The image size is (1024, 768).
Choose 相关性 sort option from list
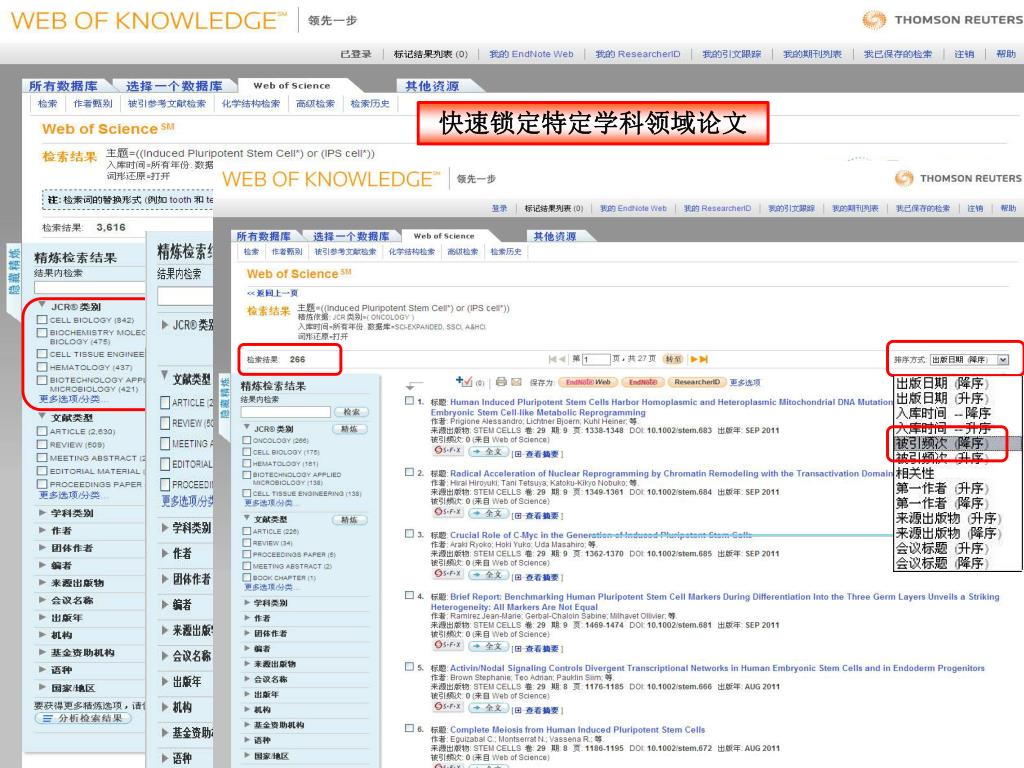[915, 473]
